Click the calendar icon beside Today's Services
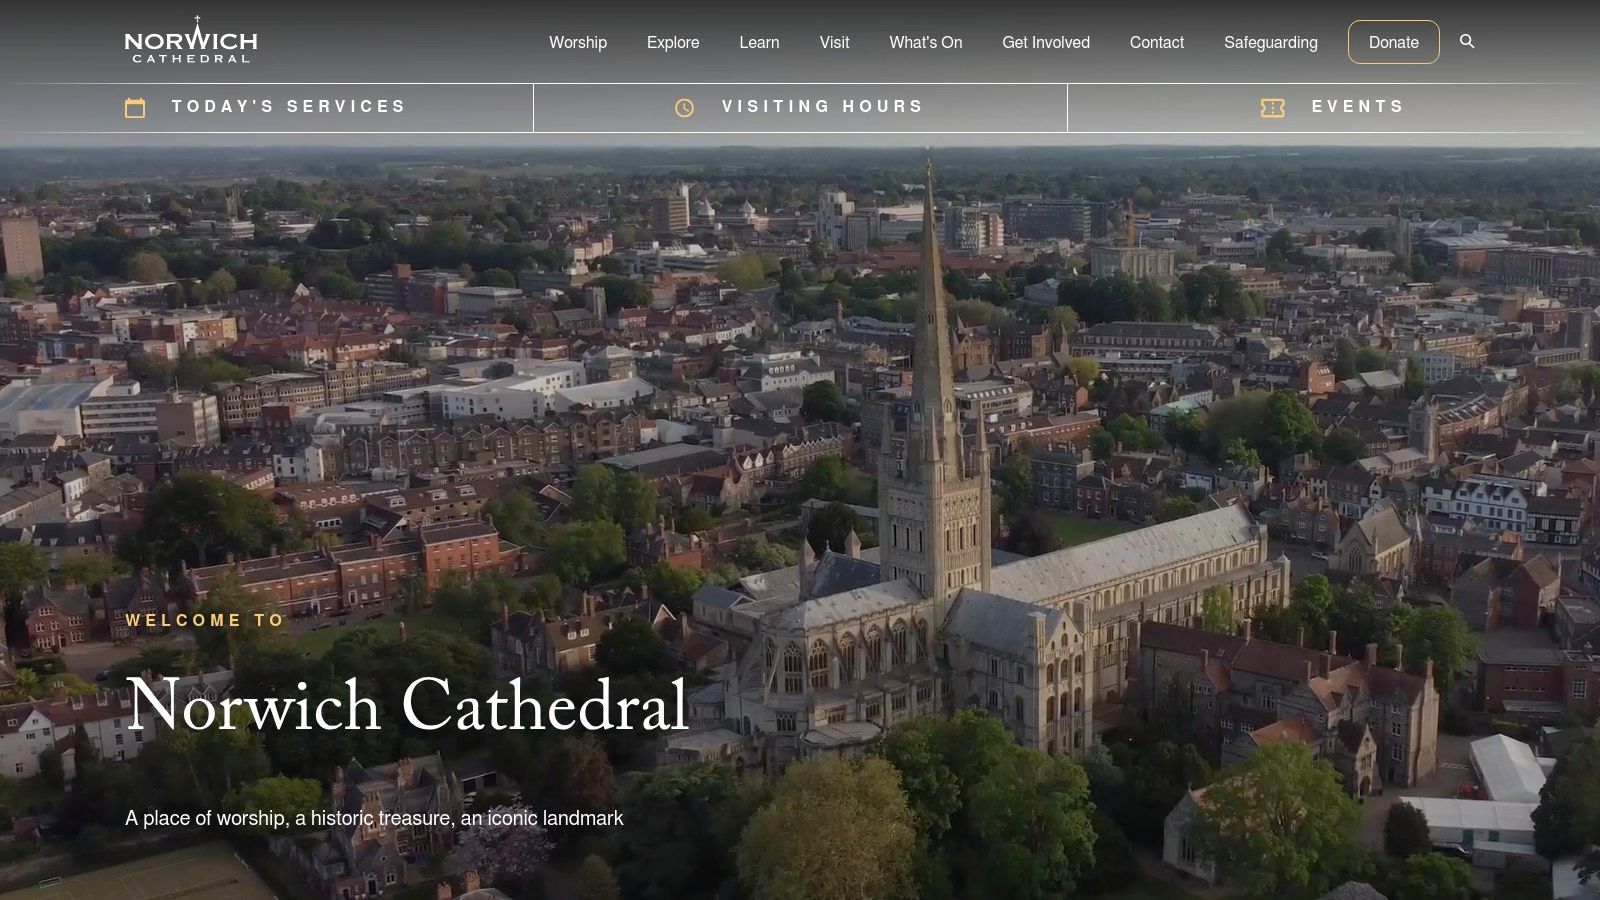 (x=137, y=106)
